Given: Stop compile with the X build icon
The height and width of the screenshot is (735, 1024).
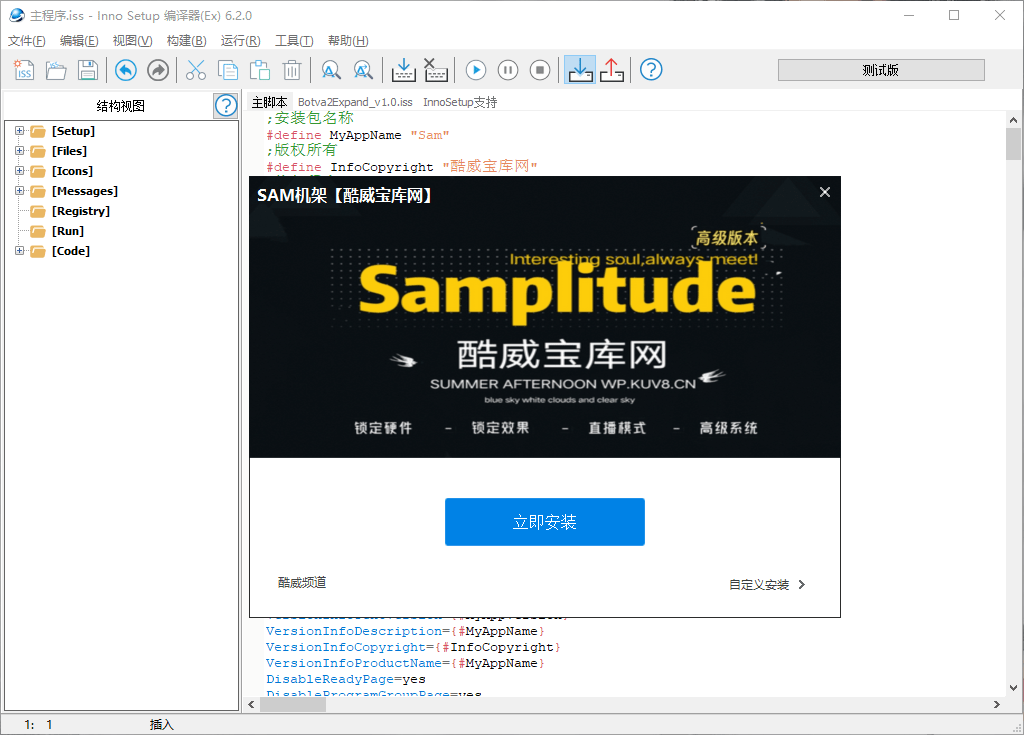Looking at the screenshot, I should (x=436, y=70).
